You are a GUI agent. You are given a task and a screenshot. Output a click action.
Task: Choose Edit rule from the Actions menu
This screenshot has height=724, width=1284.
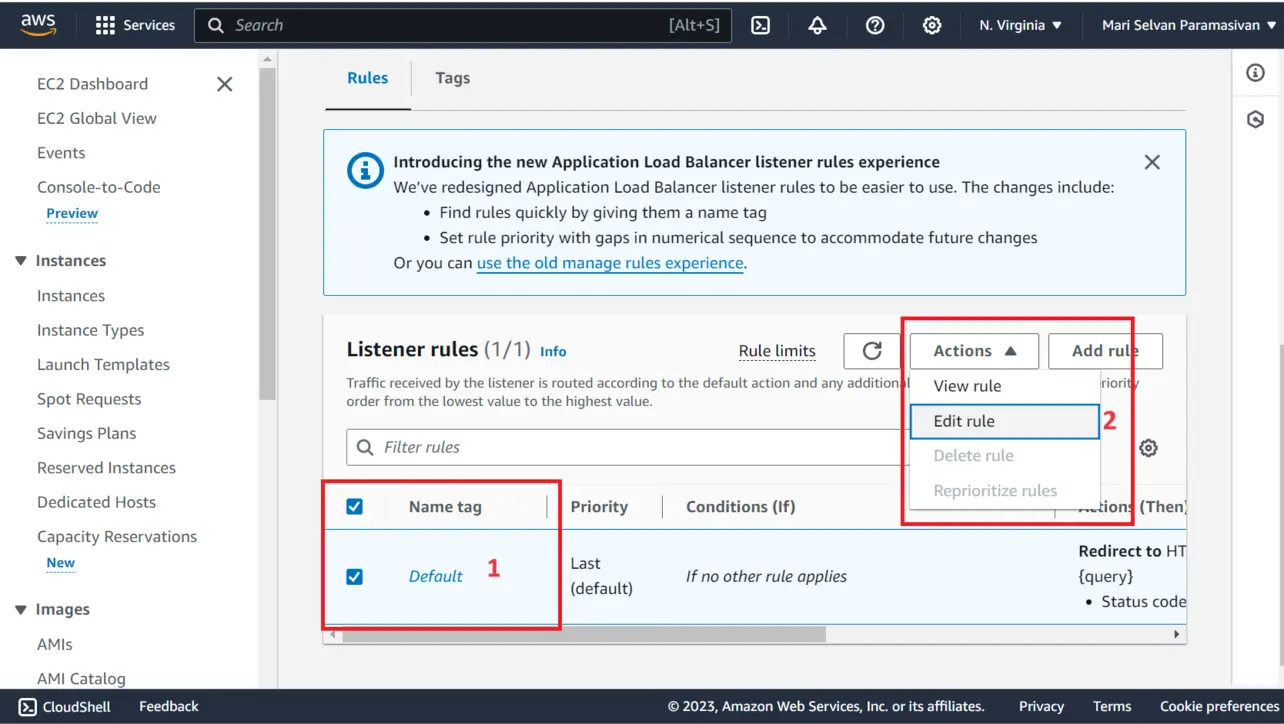click(1004, 421)
